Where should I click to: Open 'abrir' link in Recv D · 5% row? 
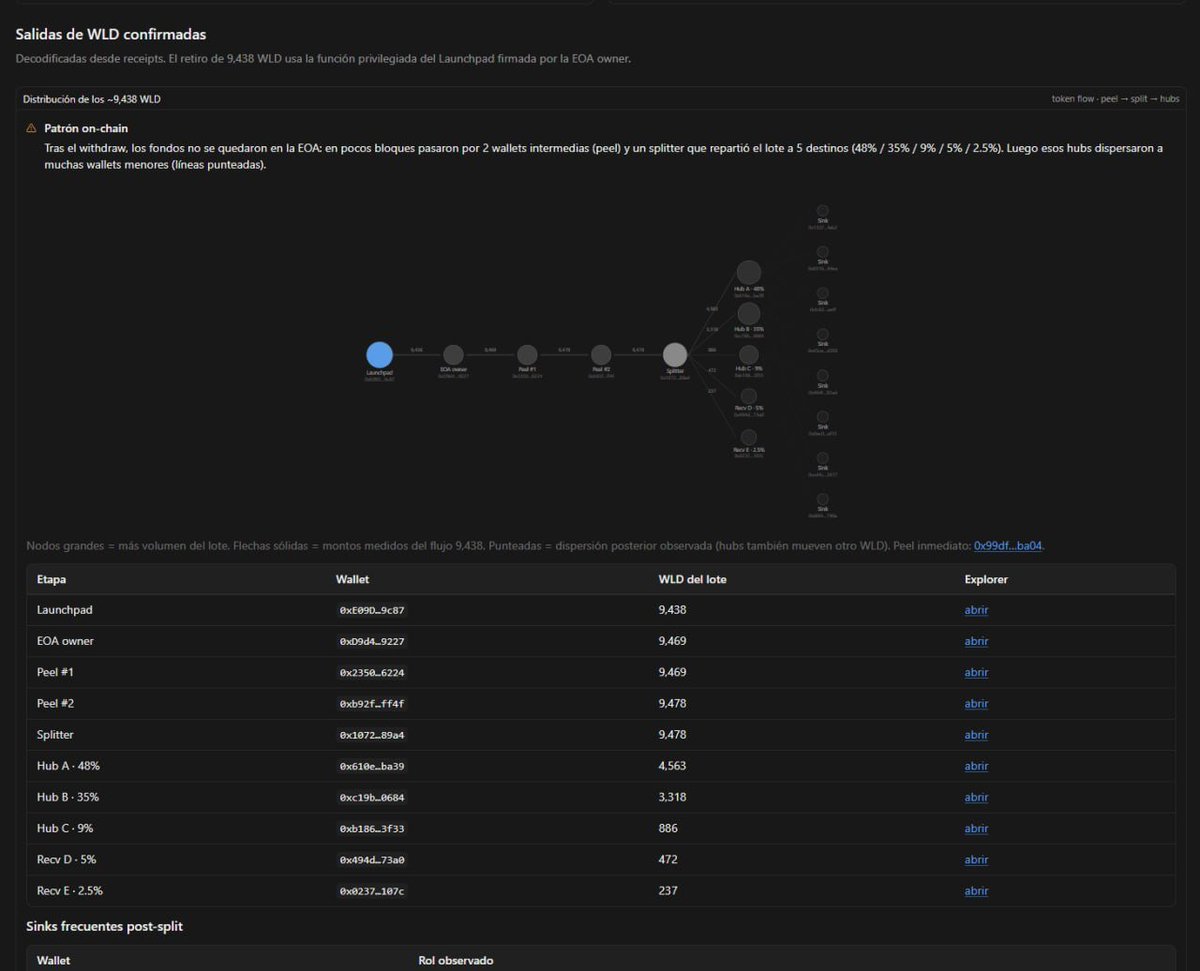point(976,860)
